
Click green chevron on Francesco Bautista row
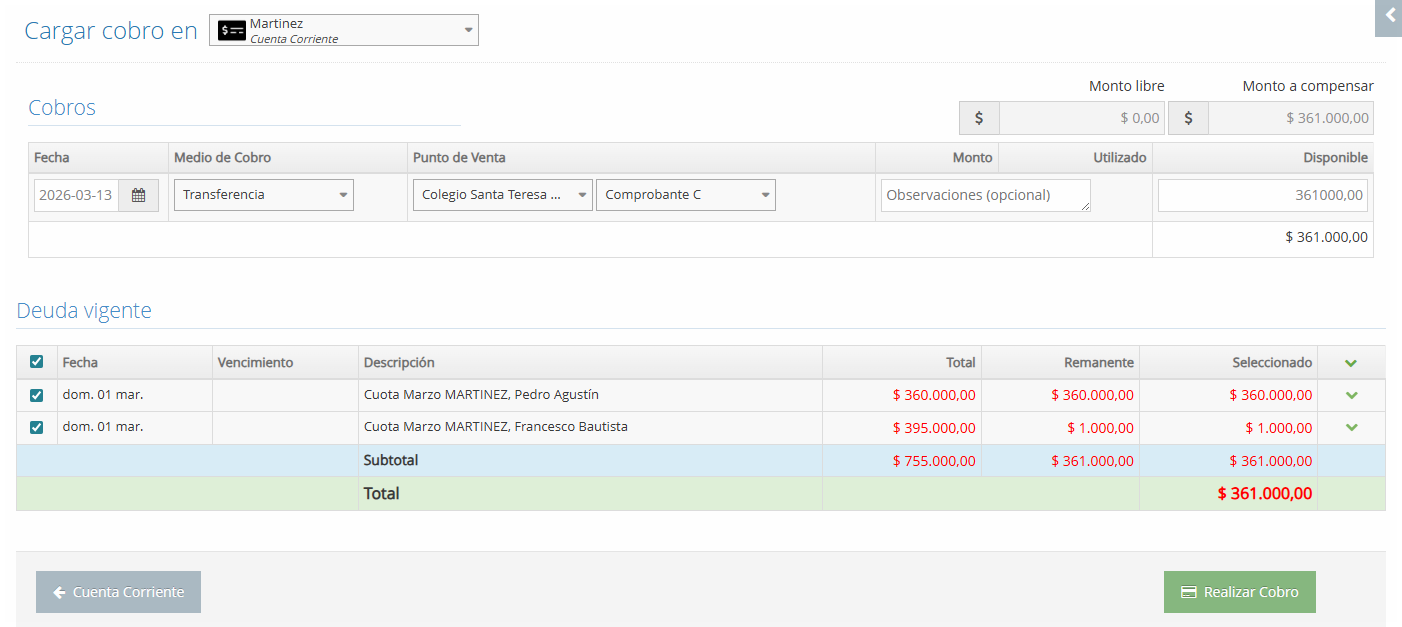click(x=1352, y=428)
